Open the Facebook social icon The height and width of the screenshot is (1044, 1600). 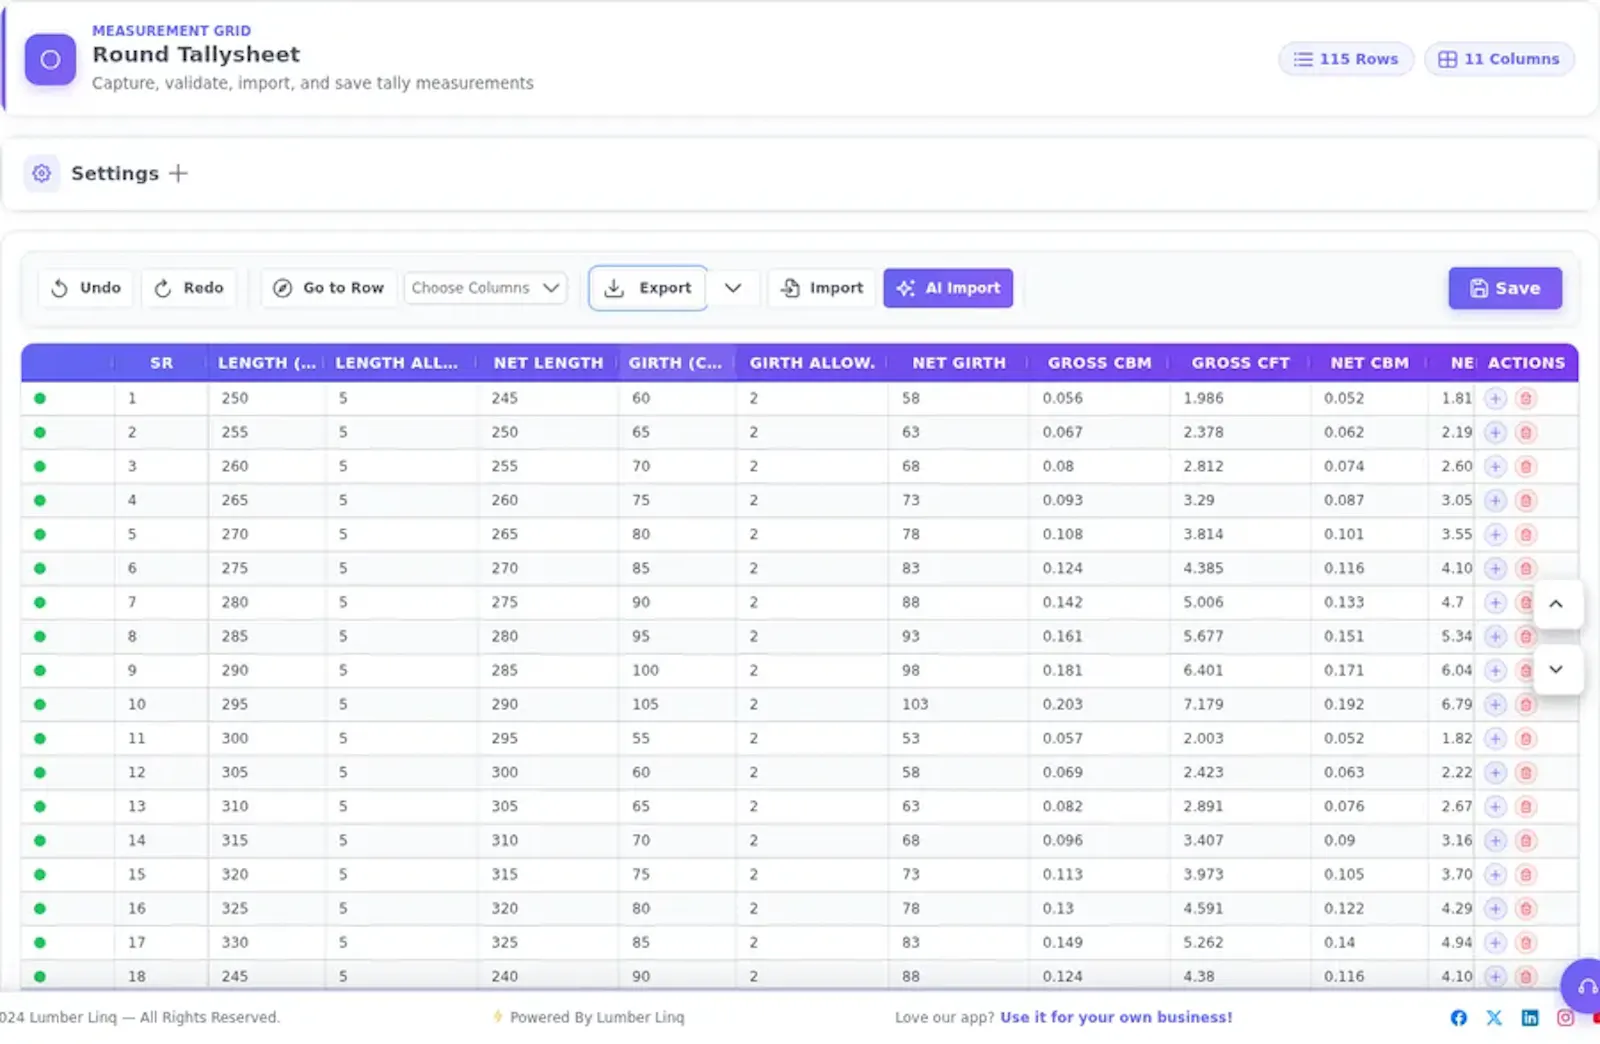pyautogui.click(x=1459, y=1017)
